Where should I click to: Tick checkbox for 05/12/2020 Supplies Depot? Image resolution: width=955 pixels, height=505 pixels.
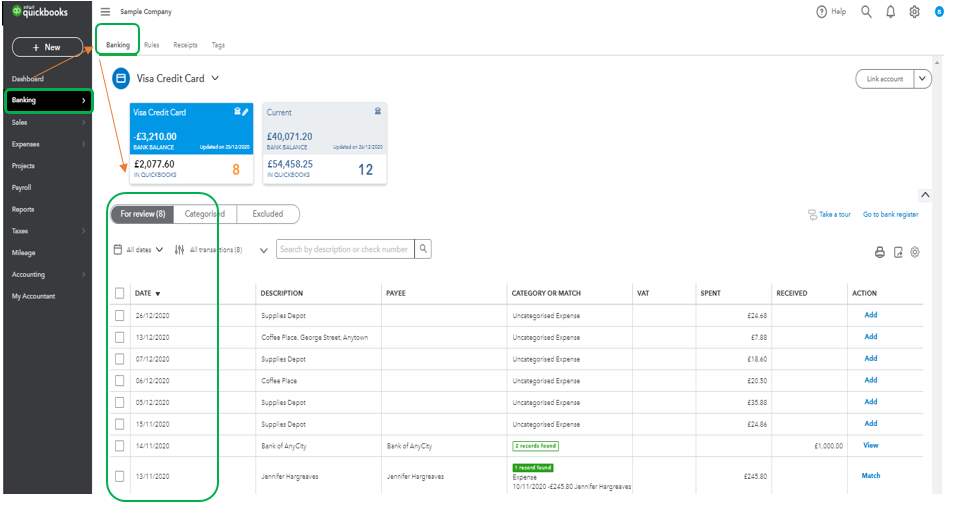coord(119,402)
